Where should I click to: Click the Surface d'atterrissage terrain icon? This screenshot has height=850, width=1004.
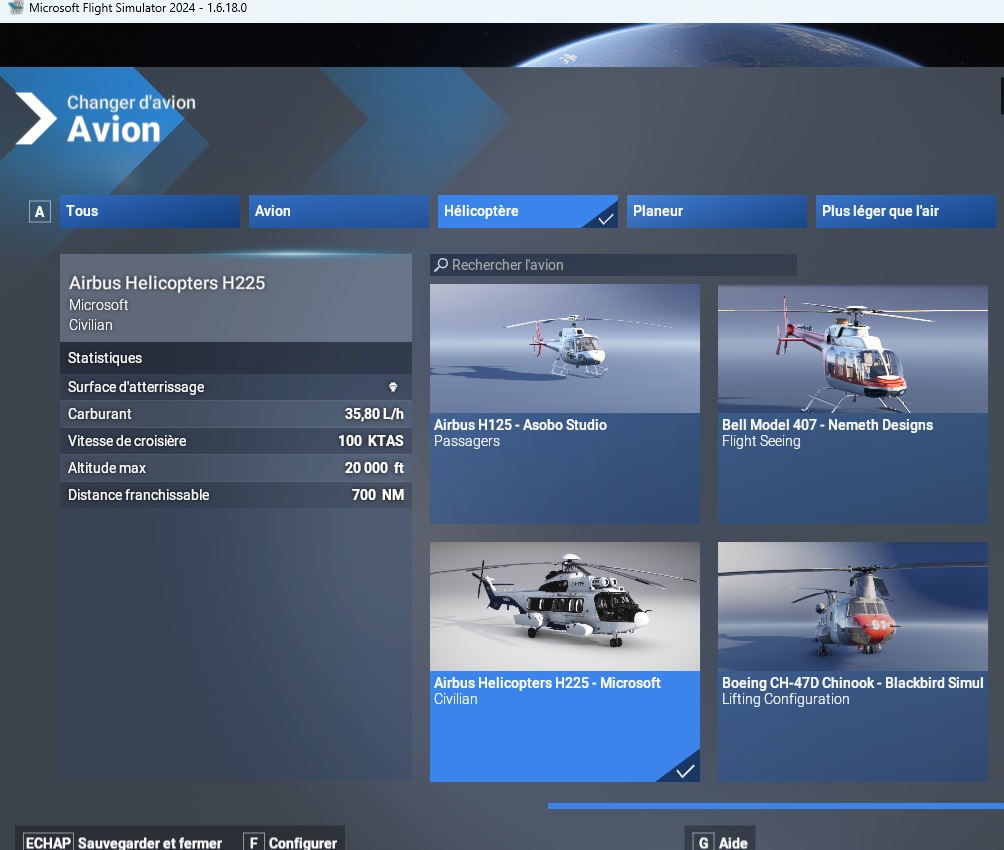click(393, 387)
